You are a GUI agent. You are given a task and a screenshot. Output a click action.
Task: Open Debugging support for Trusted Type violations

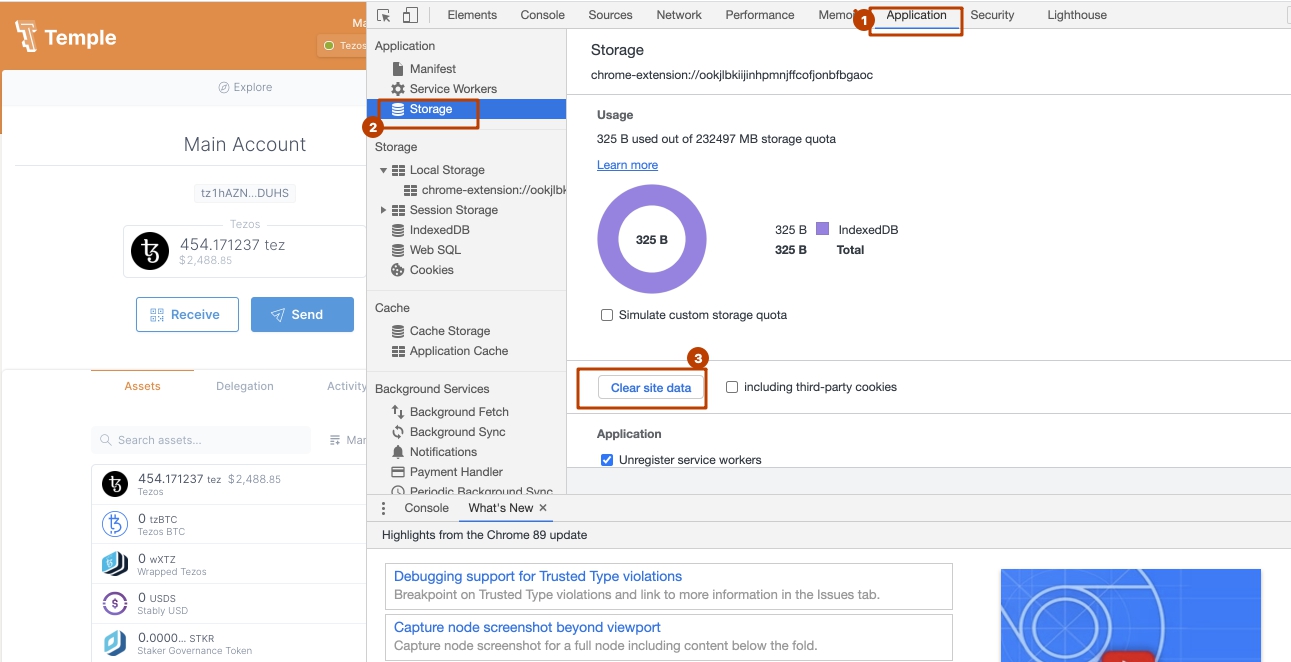click(x=538, y=576)
